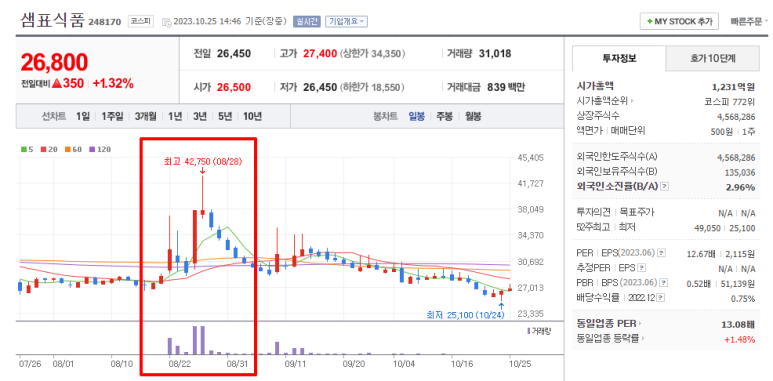The width and height of the screenshot is (773, 381).
Task: Open help icon next to BPS(2023.06)
Action: pos(664,283)
